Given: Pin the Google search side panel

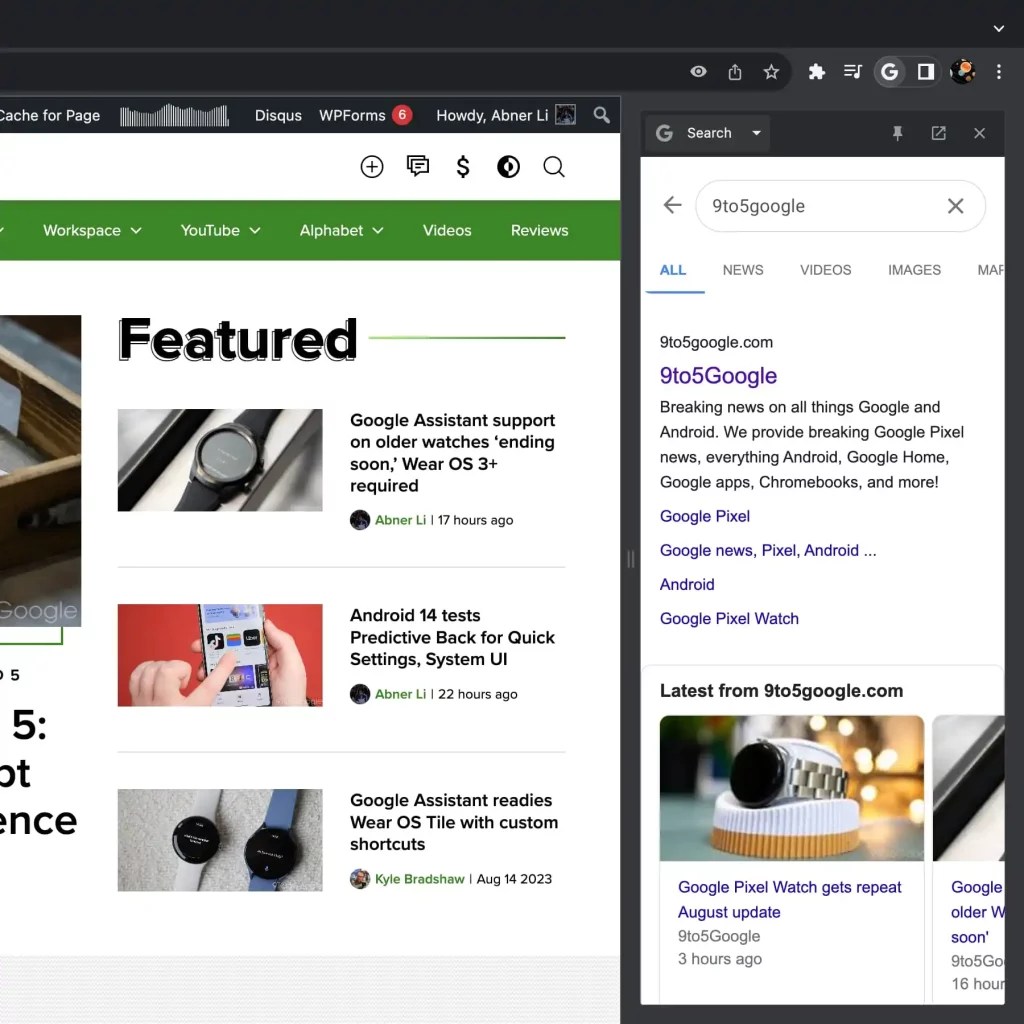Looking at the screenshot, I should (898, 133).
